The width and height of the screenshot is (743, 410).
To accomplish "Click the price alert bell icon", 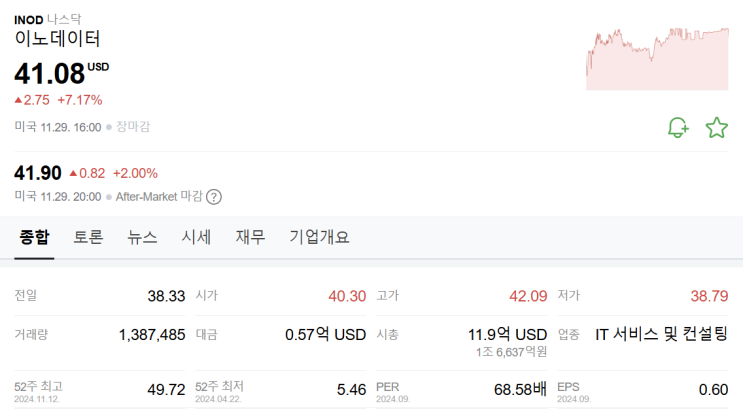I will [x=678, y=127].
